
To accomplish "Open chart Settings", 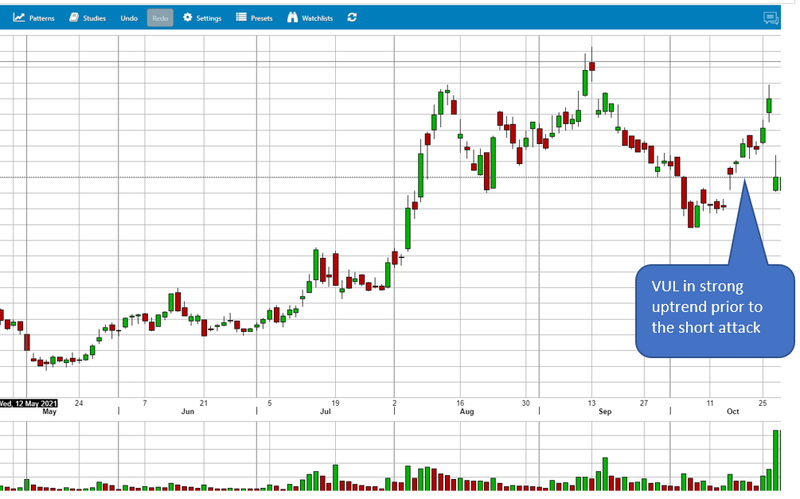I will [x=202, y=18].
